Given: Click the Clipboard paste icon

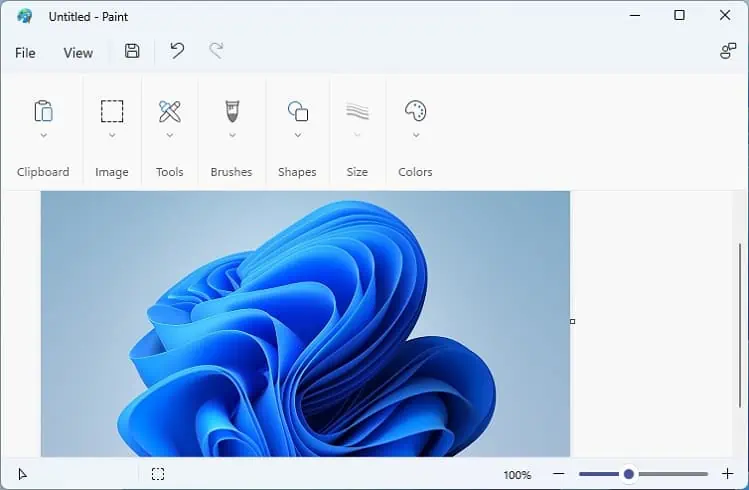Looking at the screenshot, I should coord(43,111).
